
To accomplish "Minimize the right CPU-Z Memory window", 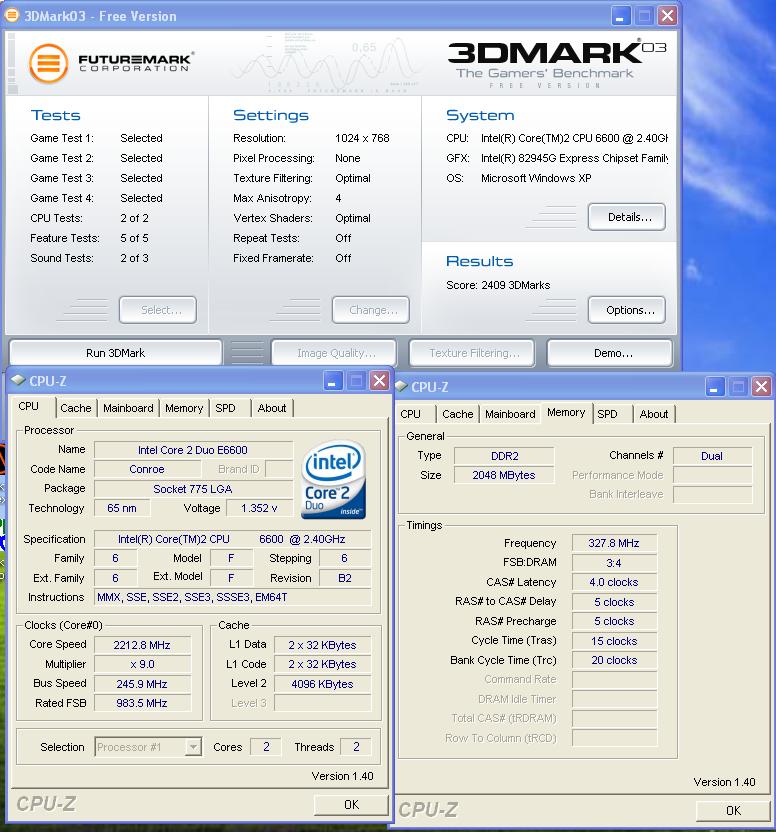I will (714, 387).
